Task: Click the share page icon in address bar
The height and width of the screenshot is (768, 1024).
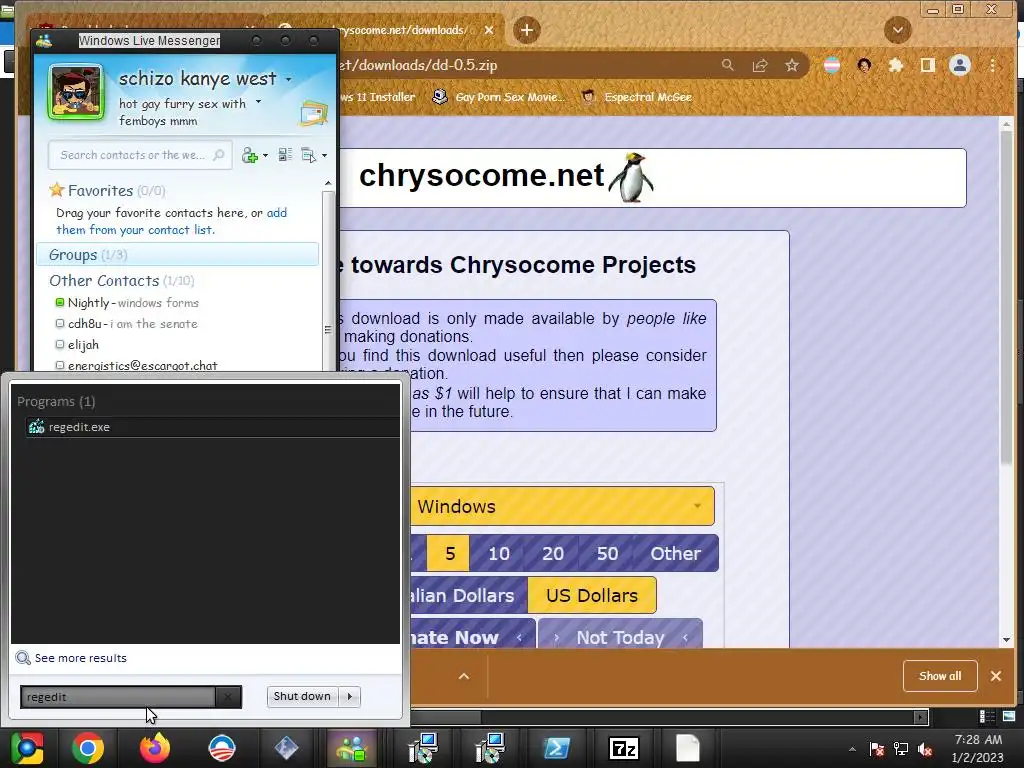Action: (760, 65)
